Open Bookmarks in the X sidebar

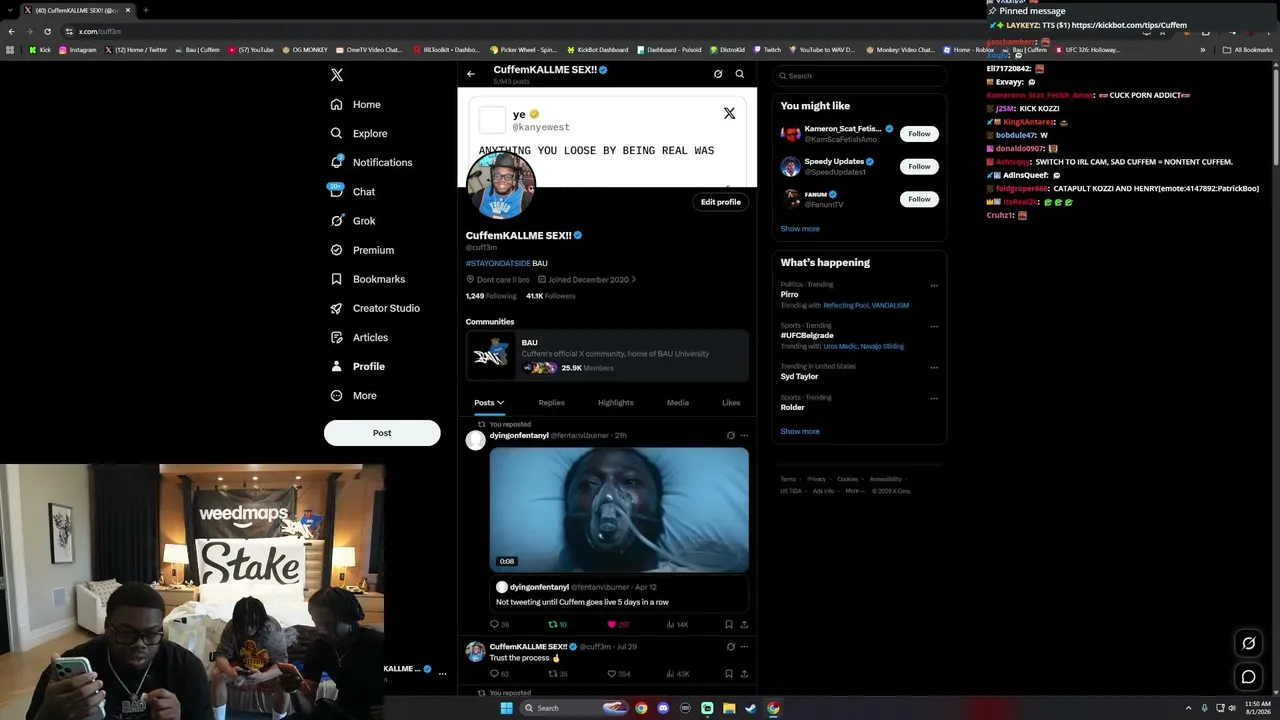(367, 279)
